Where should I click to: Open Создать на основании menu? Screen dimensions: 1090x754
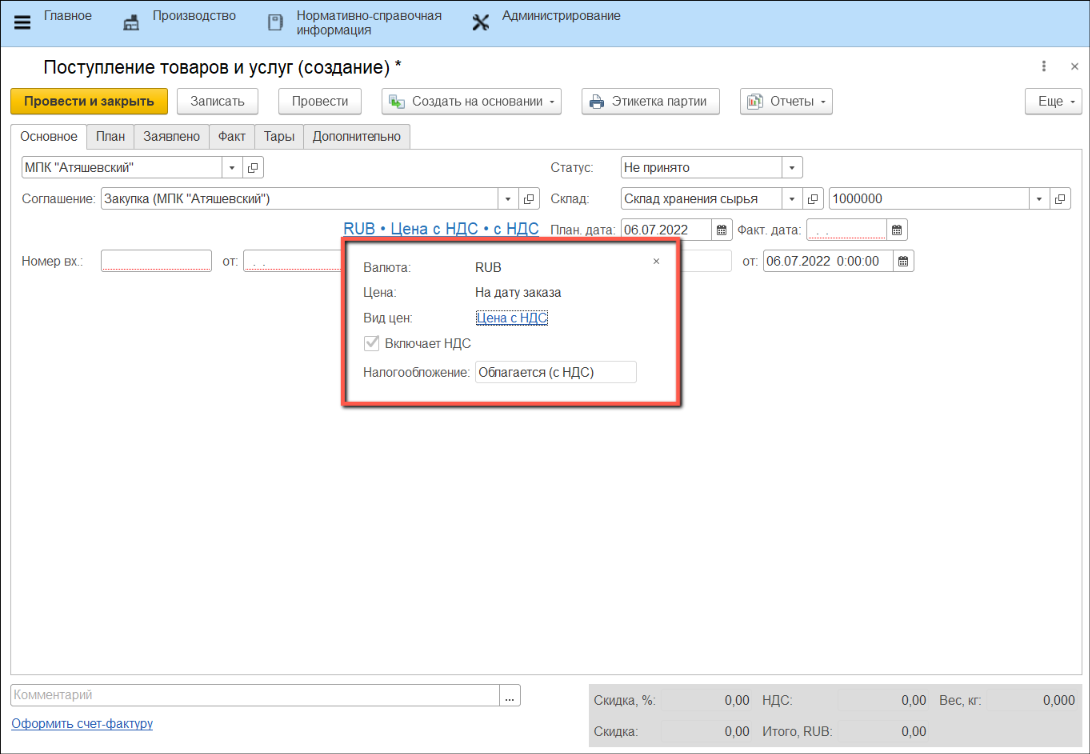471,101
